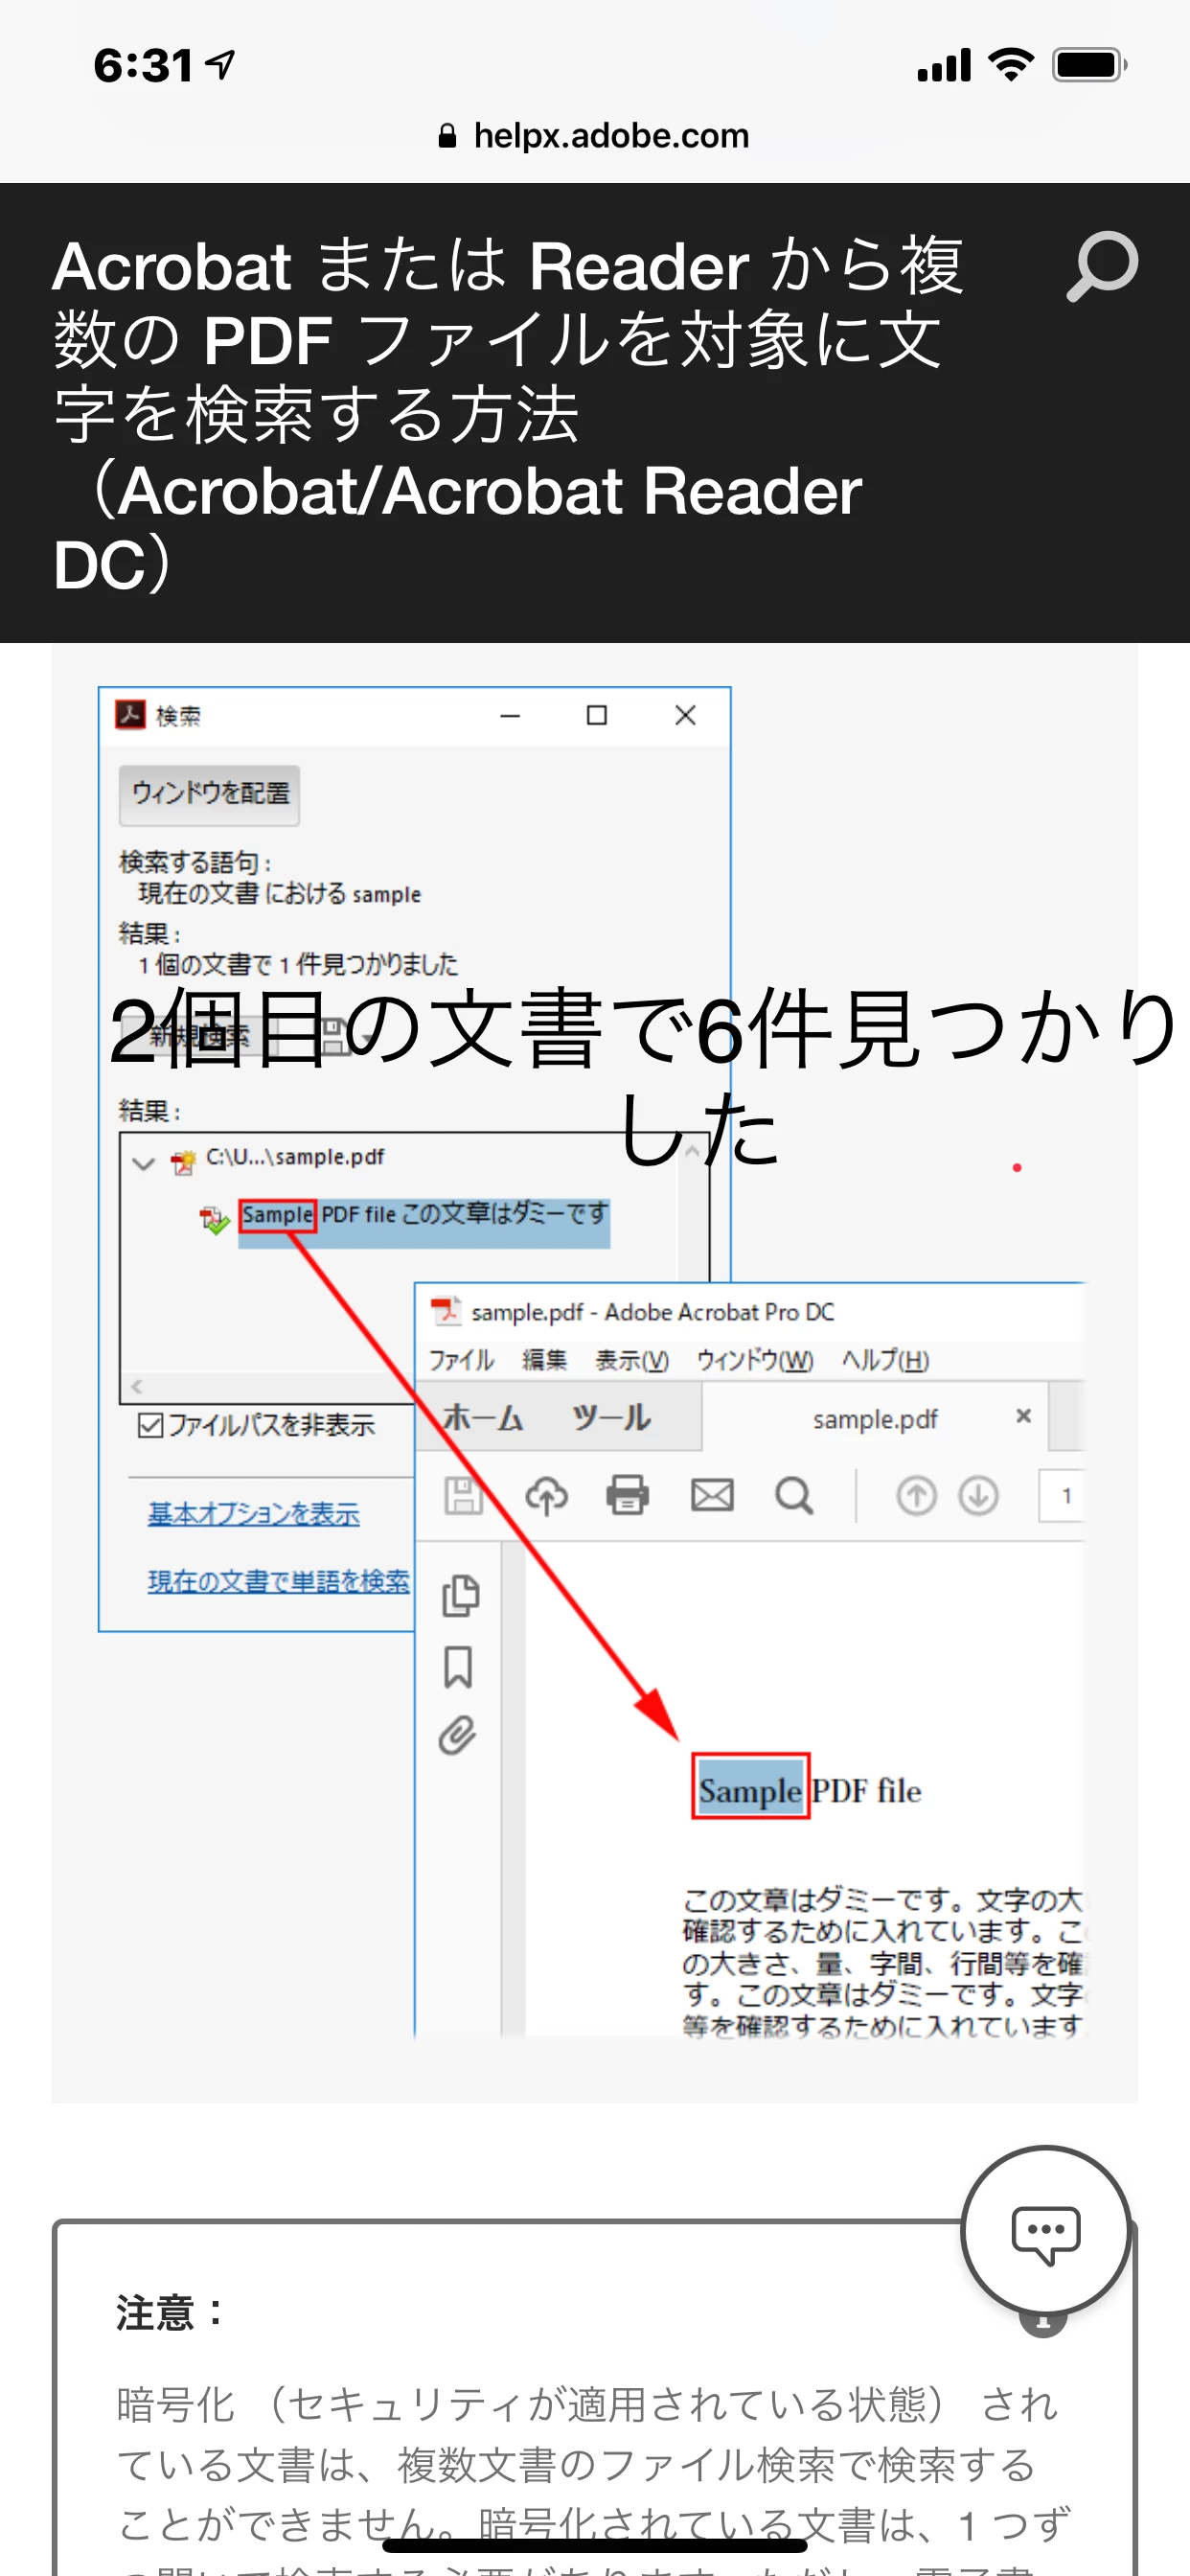The image size is (1190, 2576).
Task: Click the result hit icon beside Sample PDF file
Action: click(x=214, y=1219)
